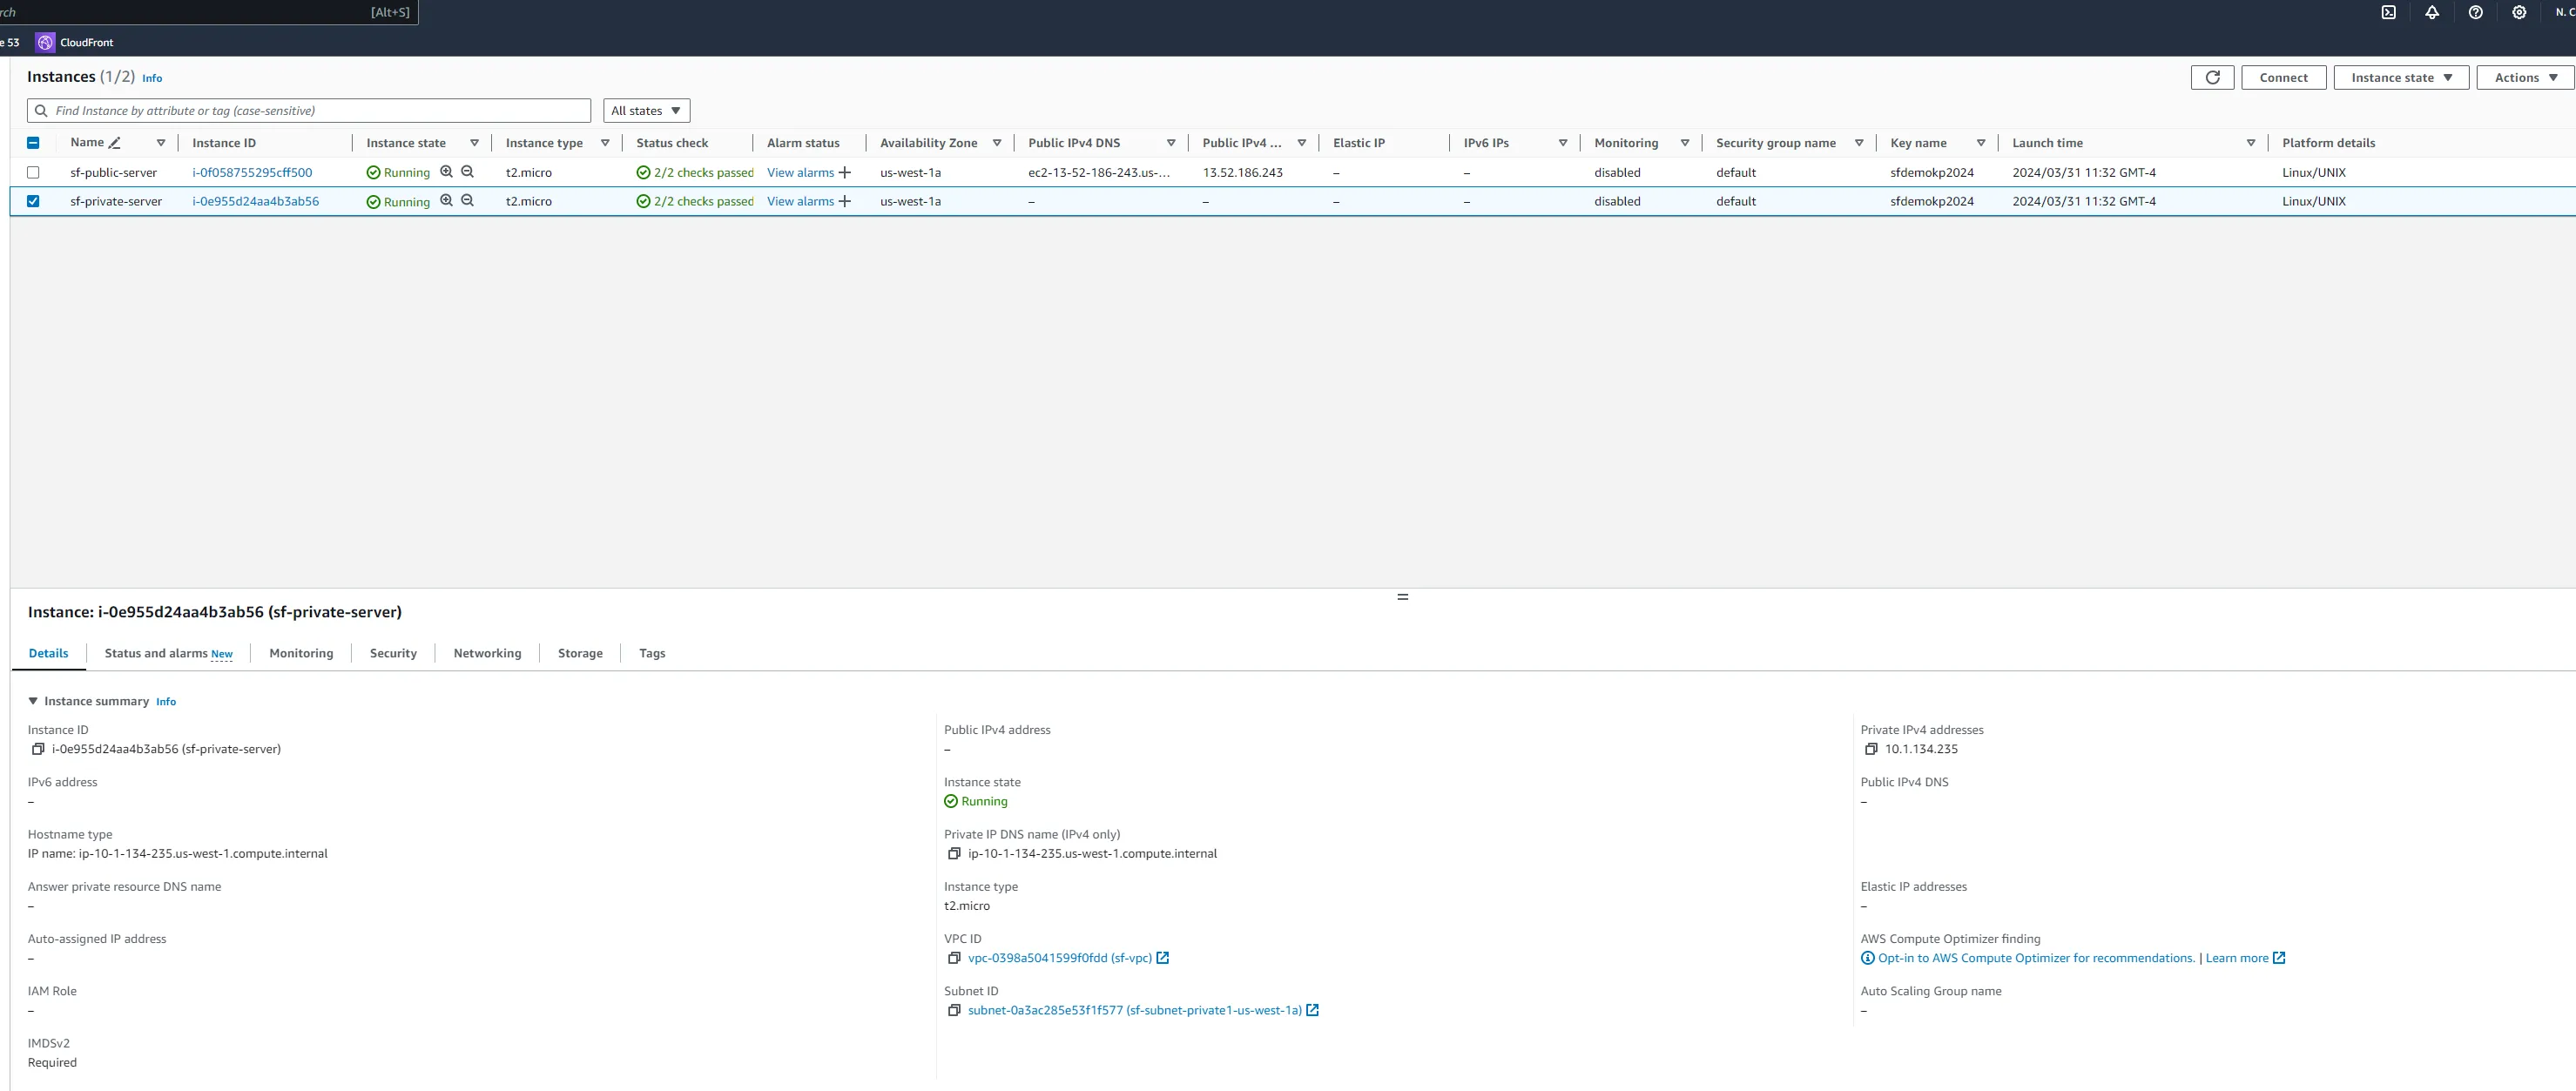The image size is (2576, 1091).
Task: Sort by Instance type column arrow
Action: pos(605,143)
